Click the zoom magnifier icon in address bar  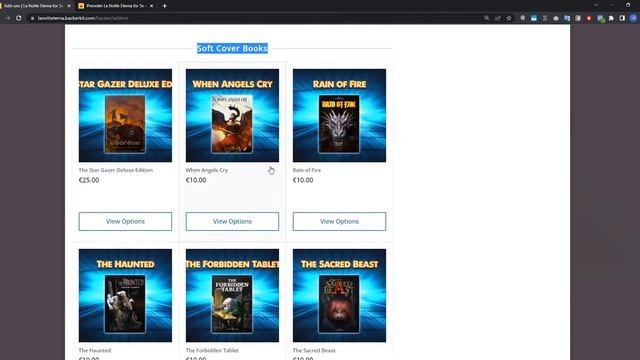click(487, 18)
